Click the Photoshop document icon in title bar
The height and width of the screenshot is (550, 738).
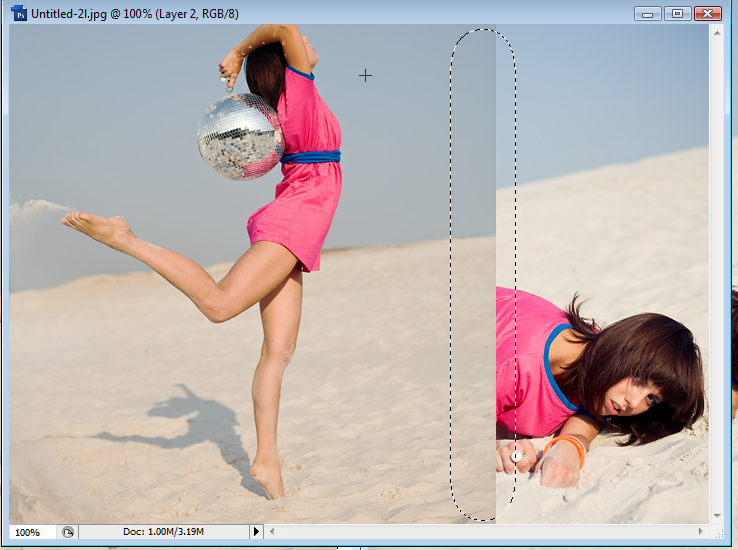(19, 13)
